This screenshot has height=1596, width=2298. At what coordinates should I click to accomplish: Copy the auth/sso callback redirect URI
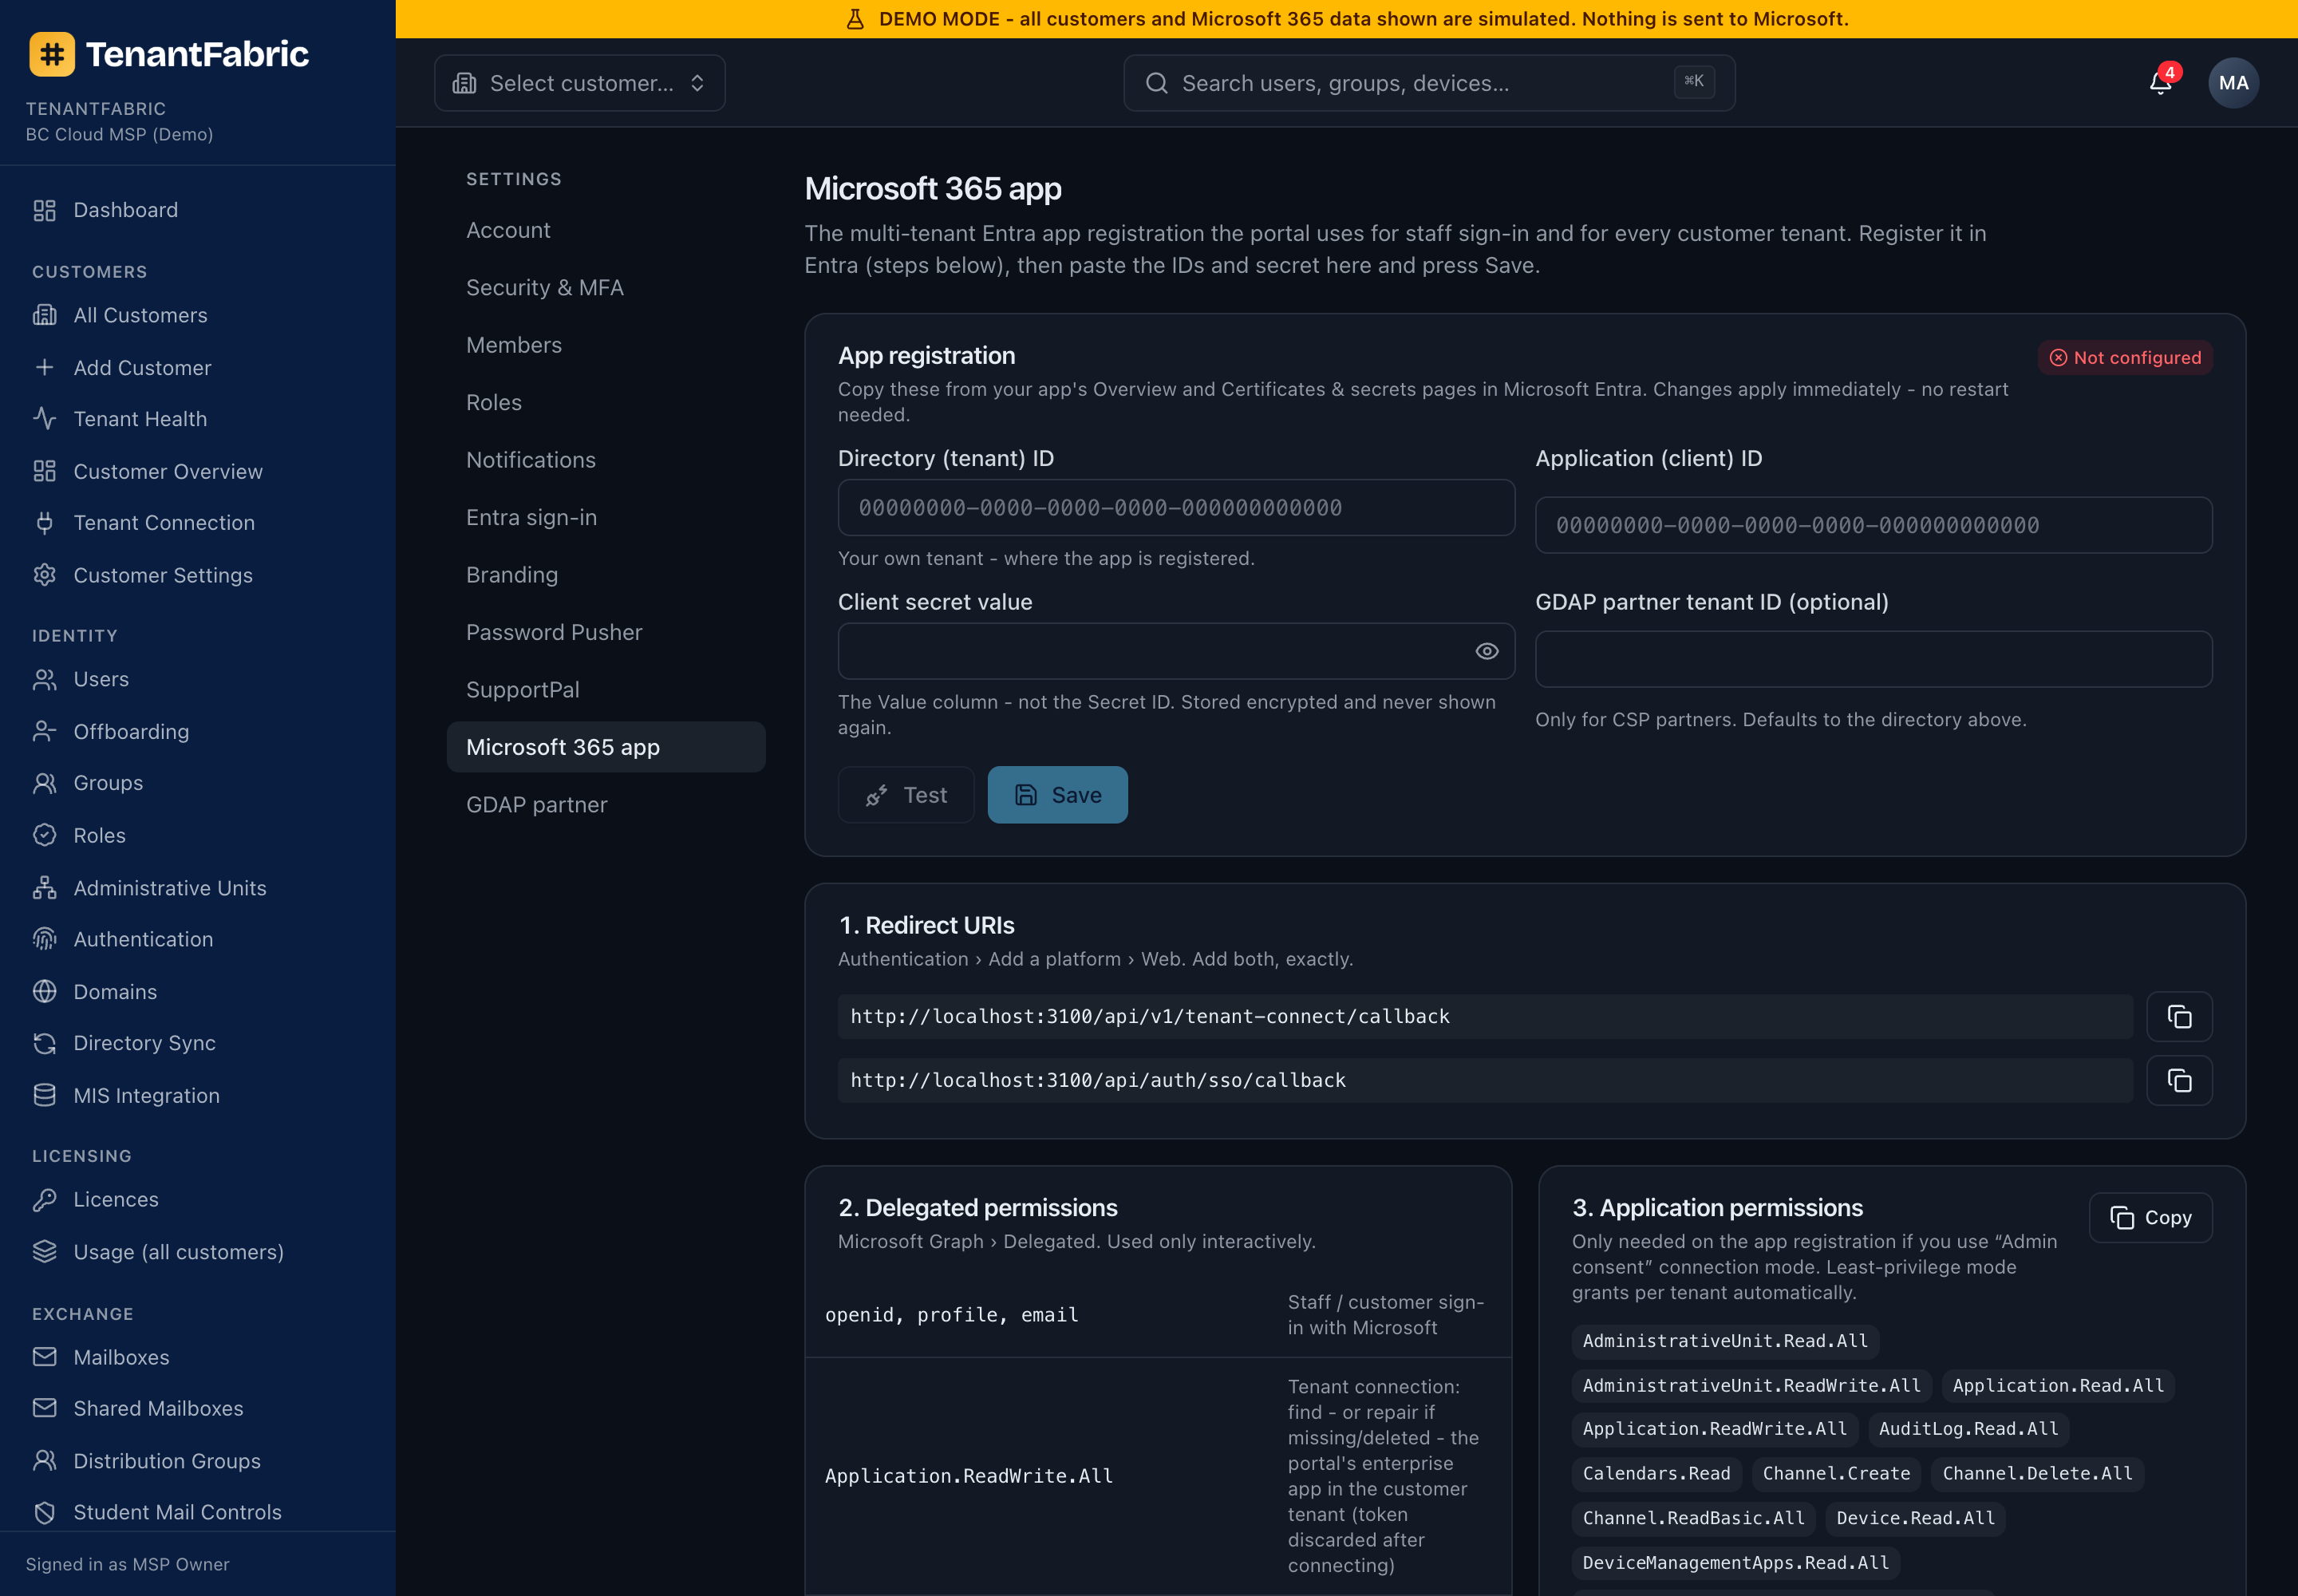[x=2179, y=1081]
